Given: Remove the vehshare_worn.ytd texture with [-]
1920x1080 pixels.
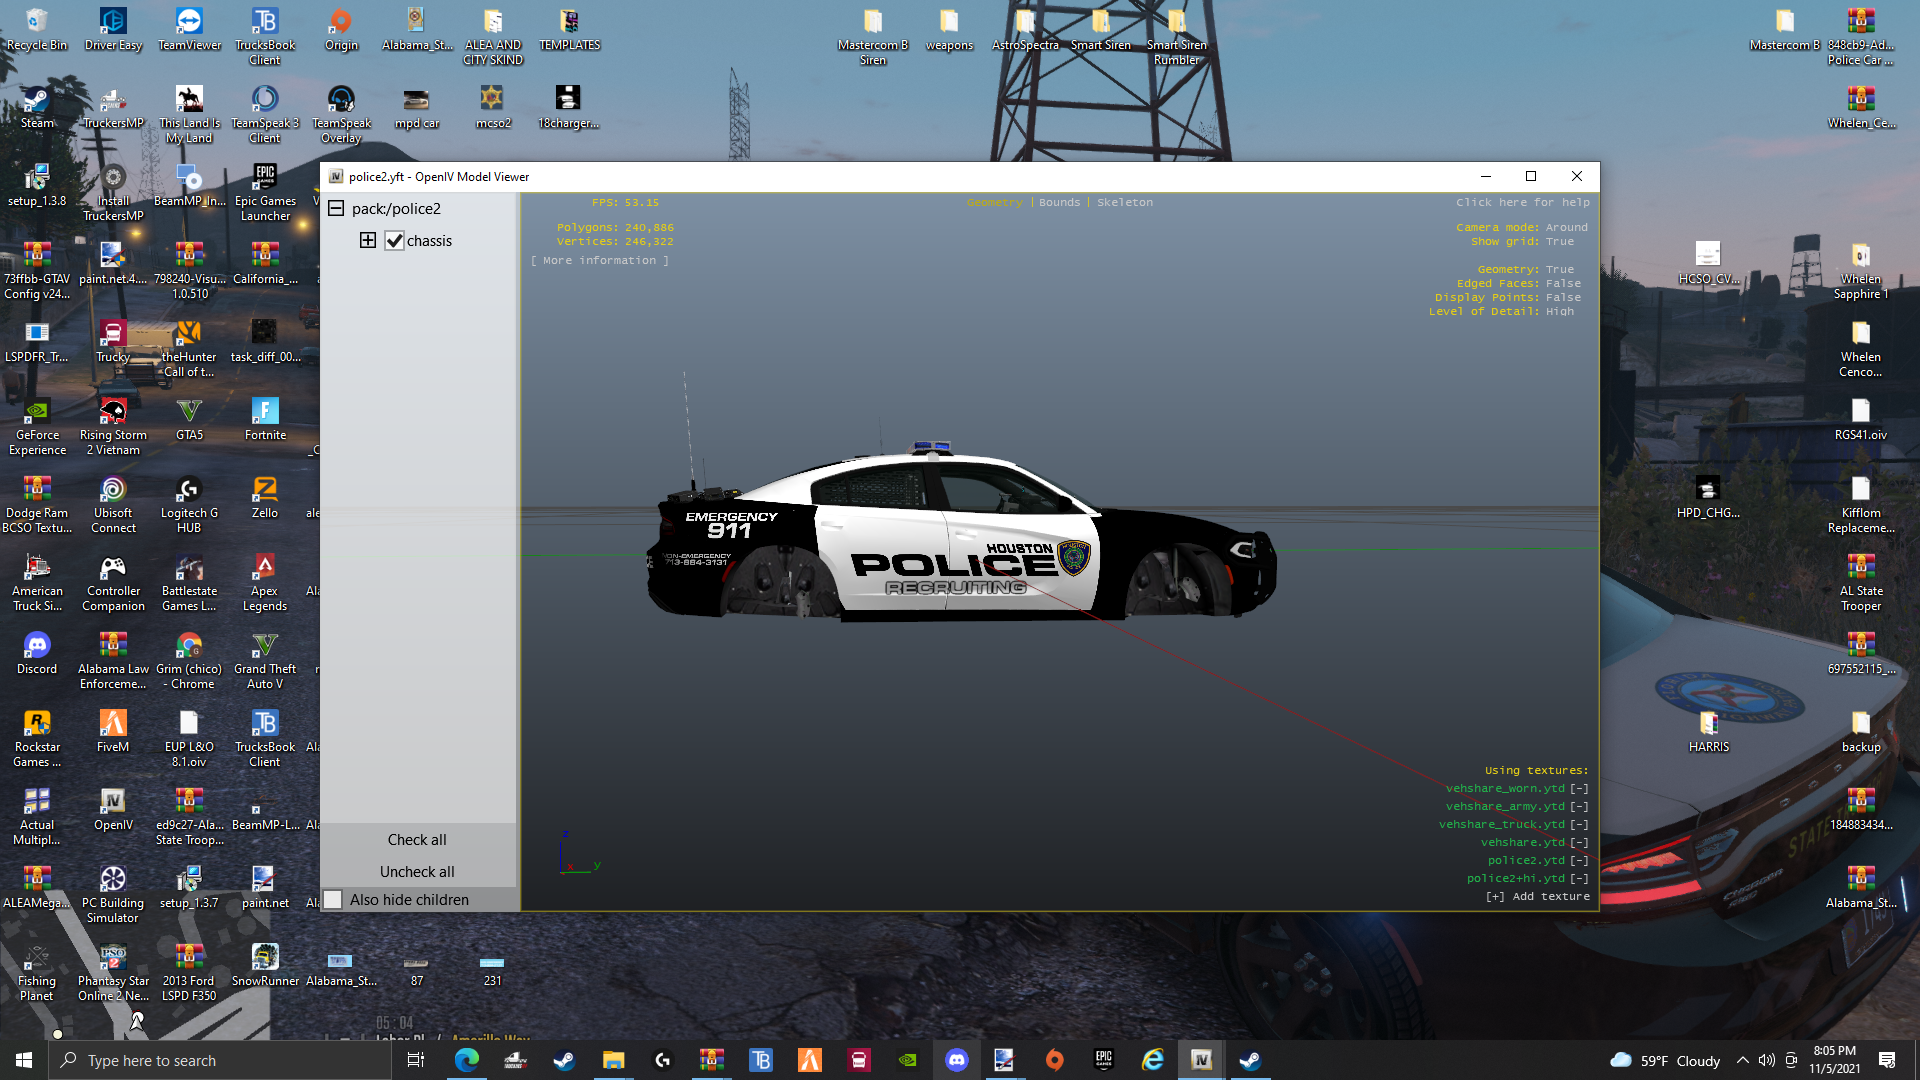Looking at the screenshot, I should click(x=1579, y=789).
